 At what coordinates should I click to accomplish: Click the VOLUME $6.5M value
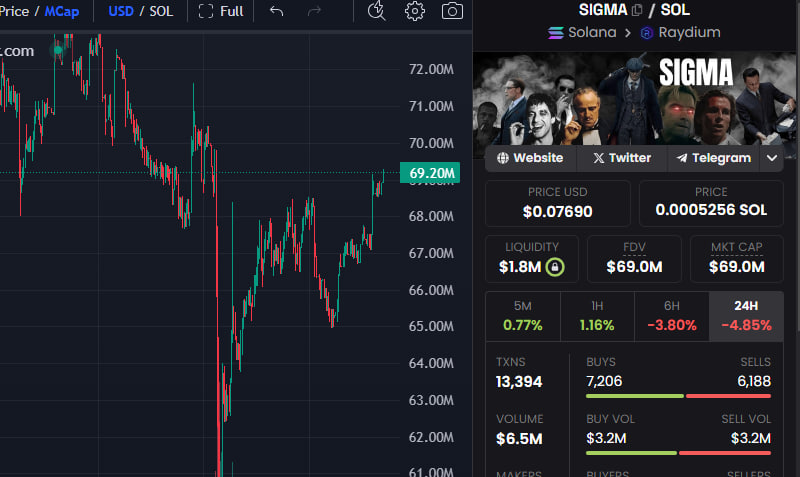(x=519, y=439)
